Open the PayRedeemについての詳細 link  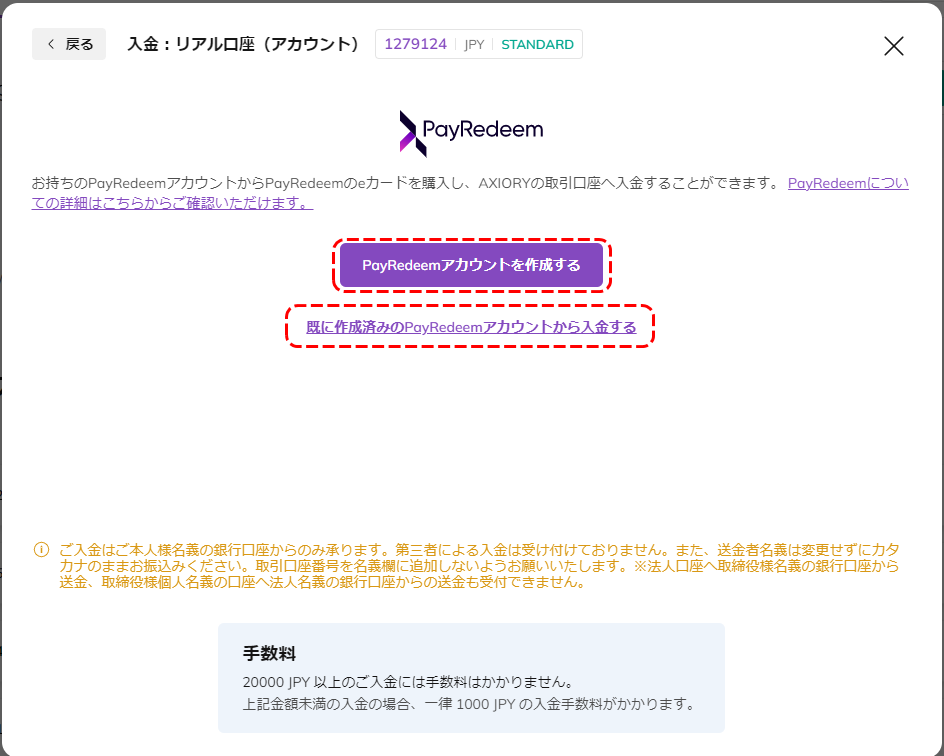[470, 193]
